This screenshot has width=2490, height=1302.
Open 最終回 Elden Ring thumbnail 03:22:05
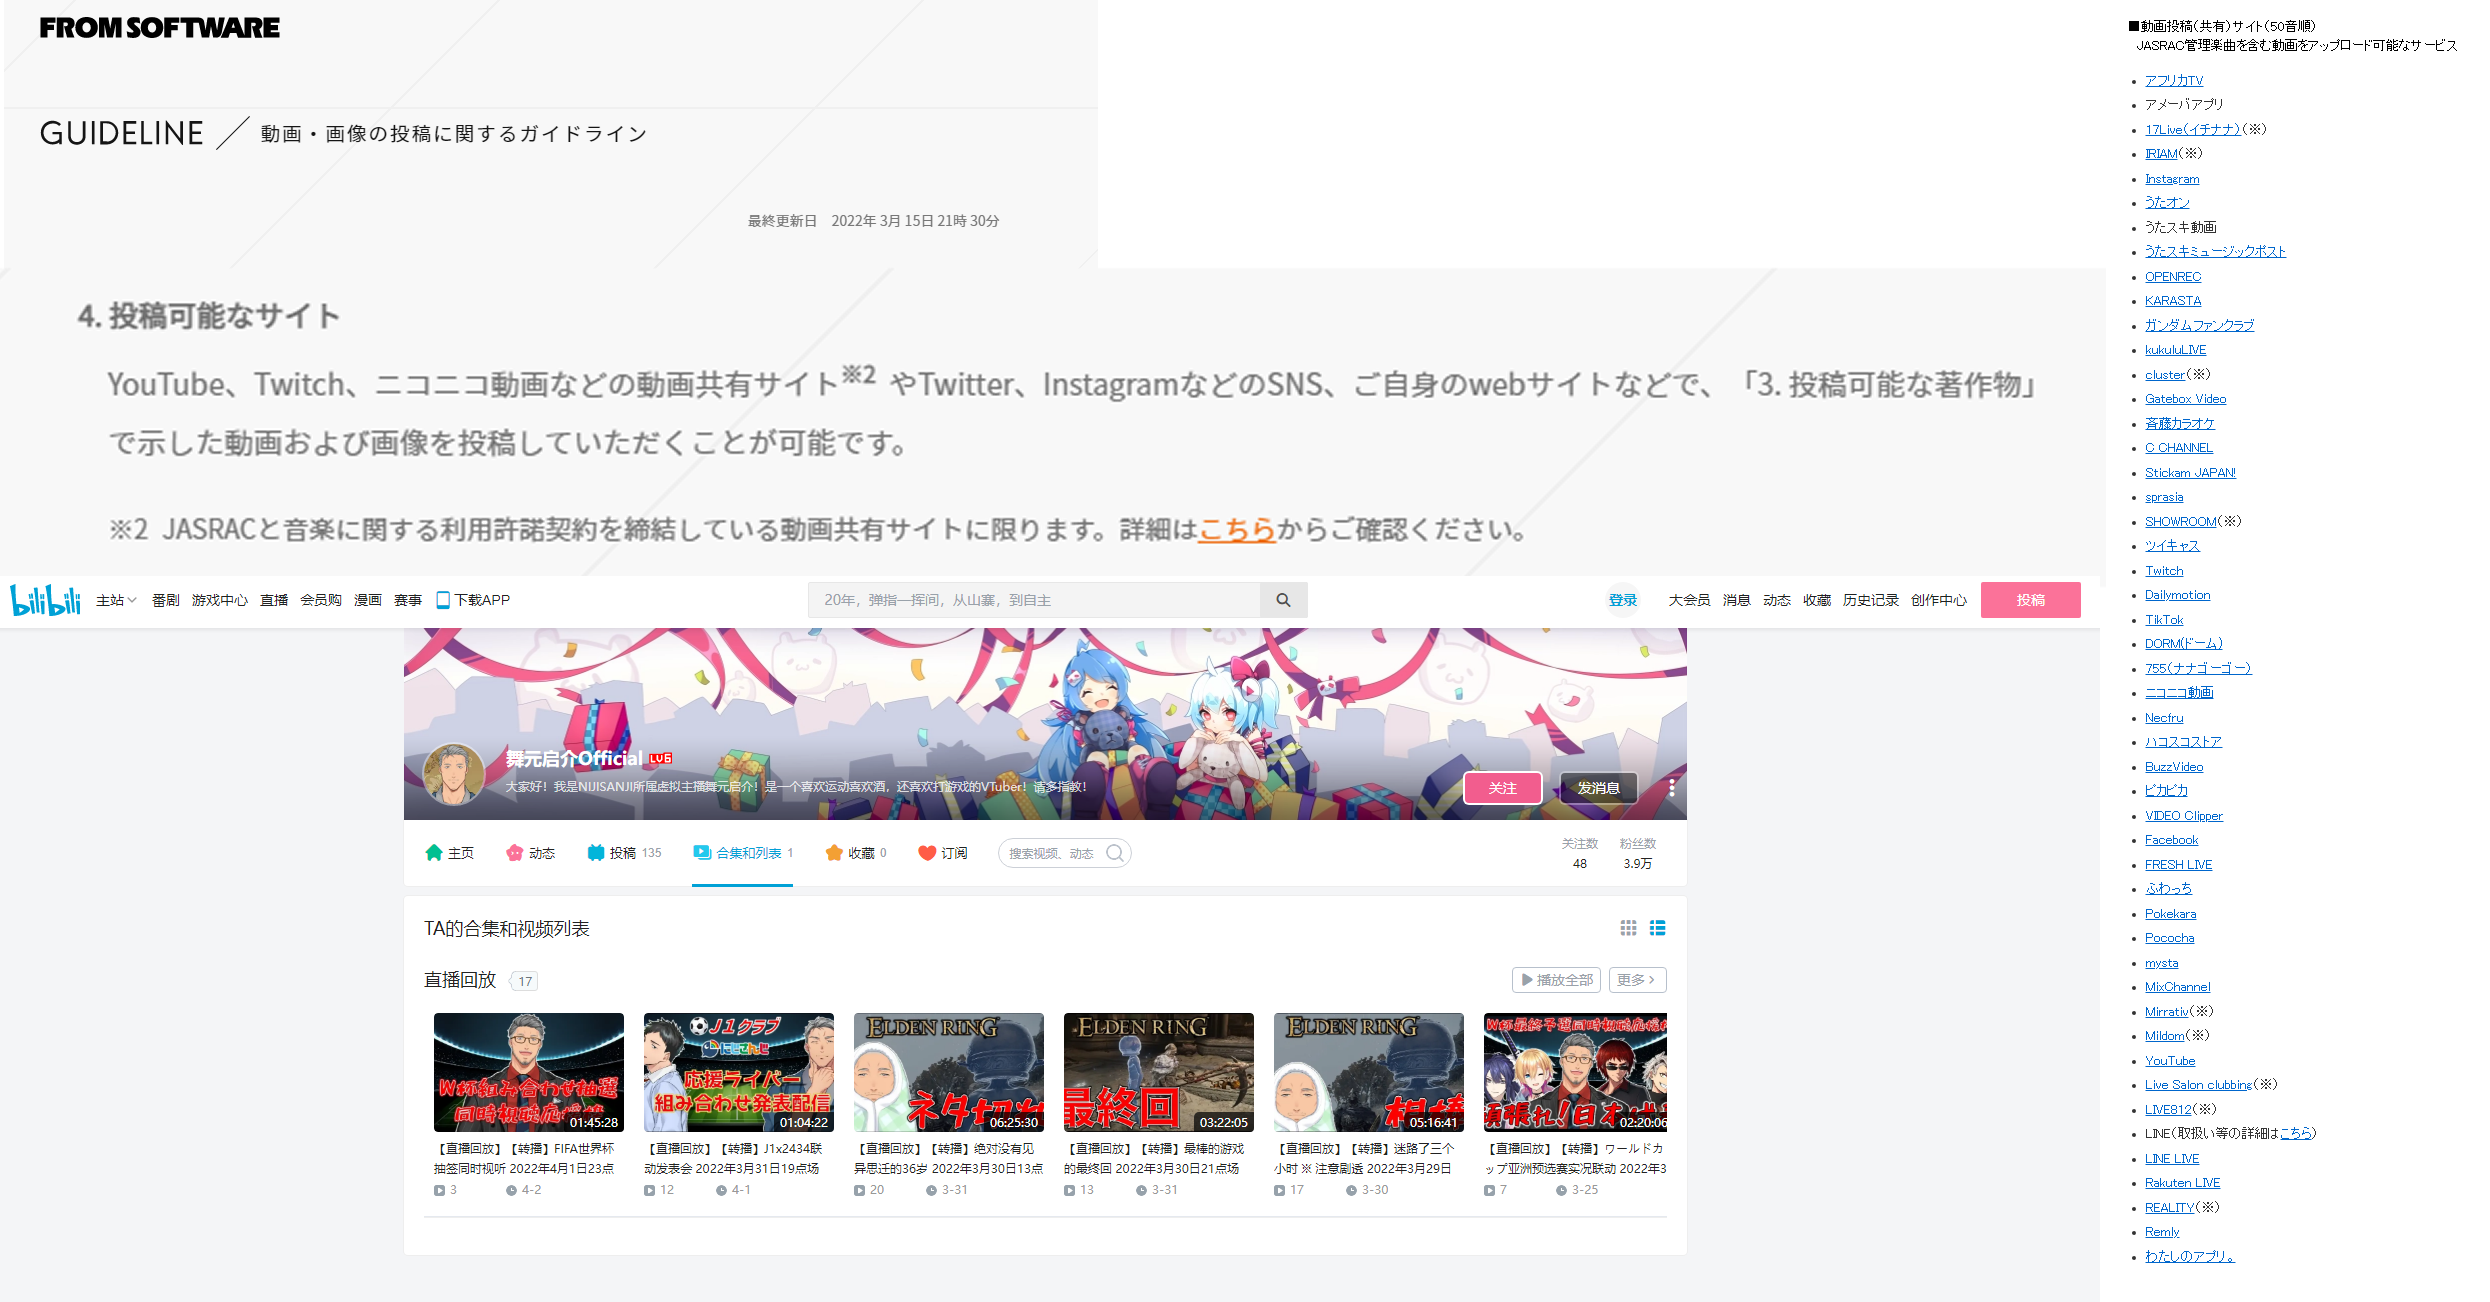pyautogui.click(x=1158, y=1072)
